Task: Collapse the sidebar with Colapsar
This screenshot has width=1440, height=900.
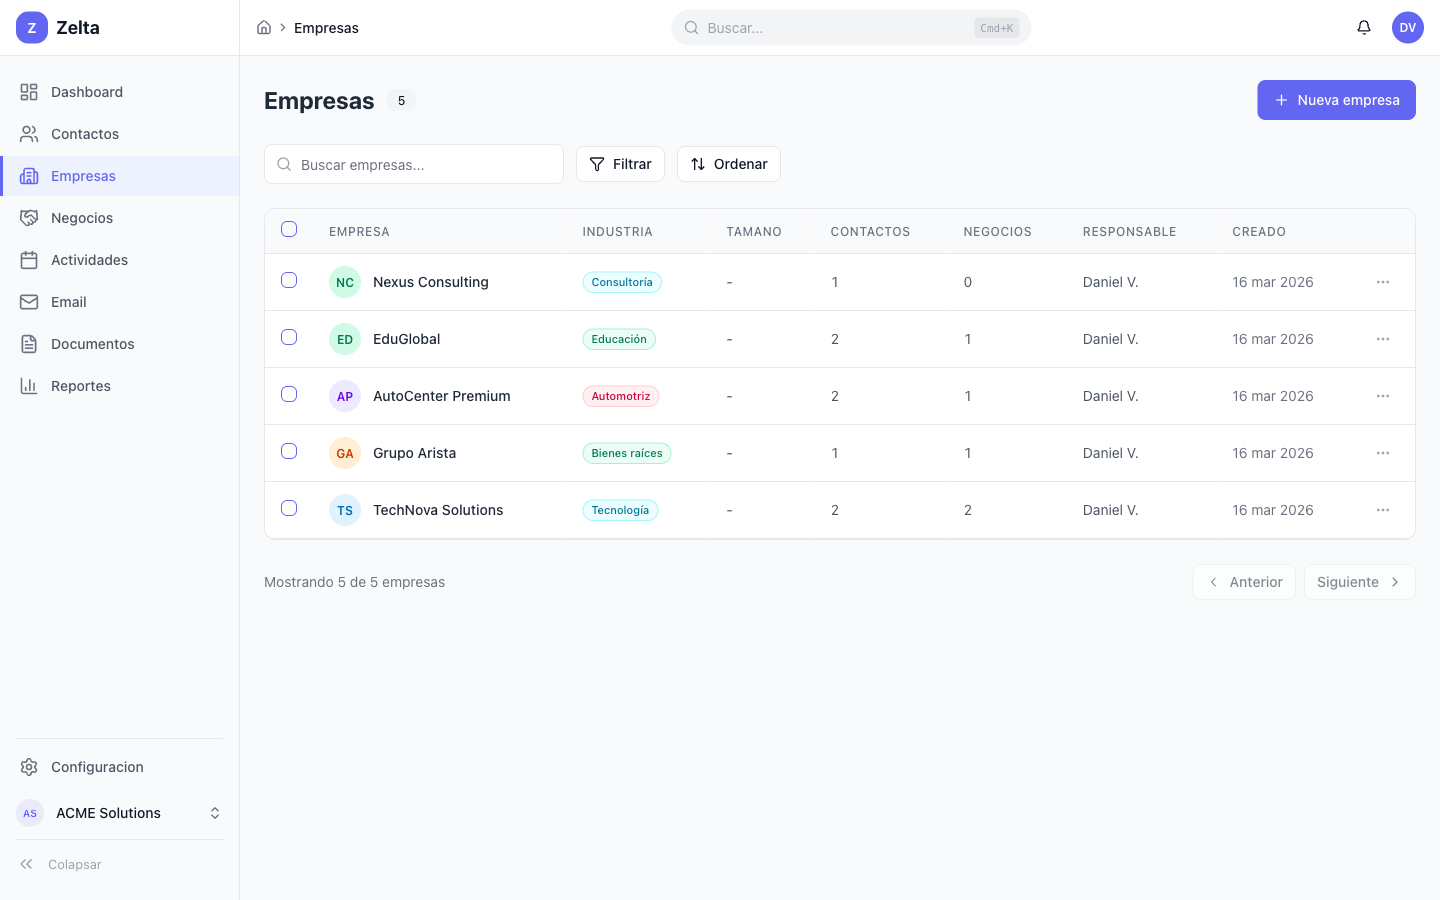Action: tap(60, 864)
